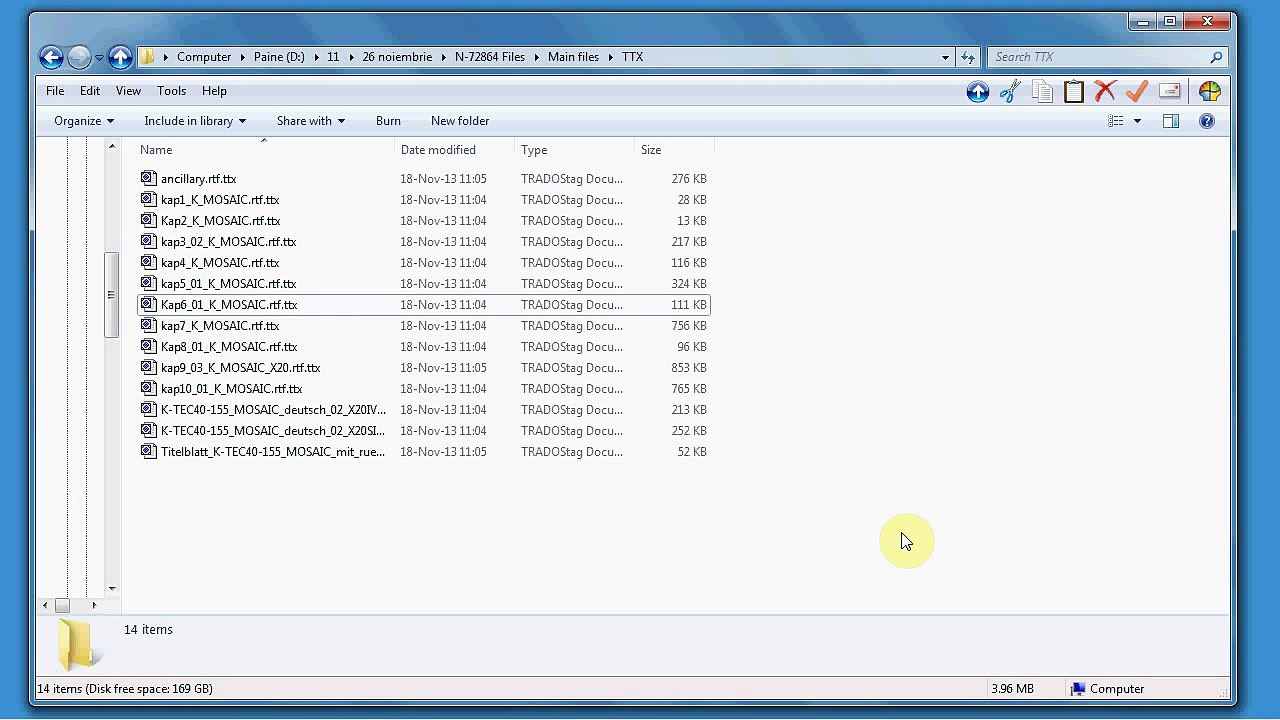Select file kap10_01_K_MOSAIC.rtf.ttx

pyautogui.click(x=231, y=389)
